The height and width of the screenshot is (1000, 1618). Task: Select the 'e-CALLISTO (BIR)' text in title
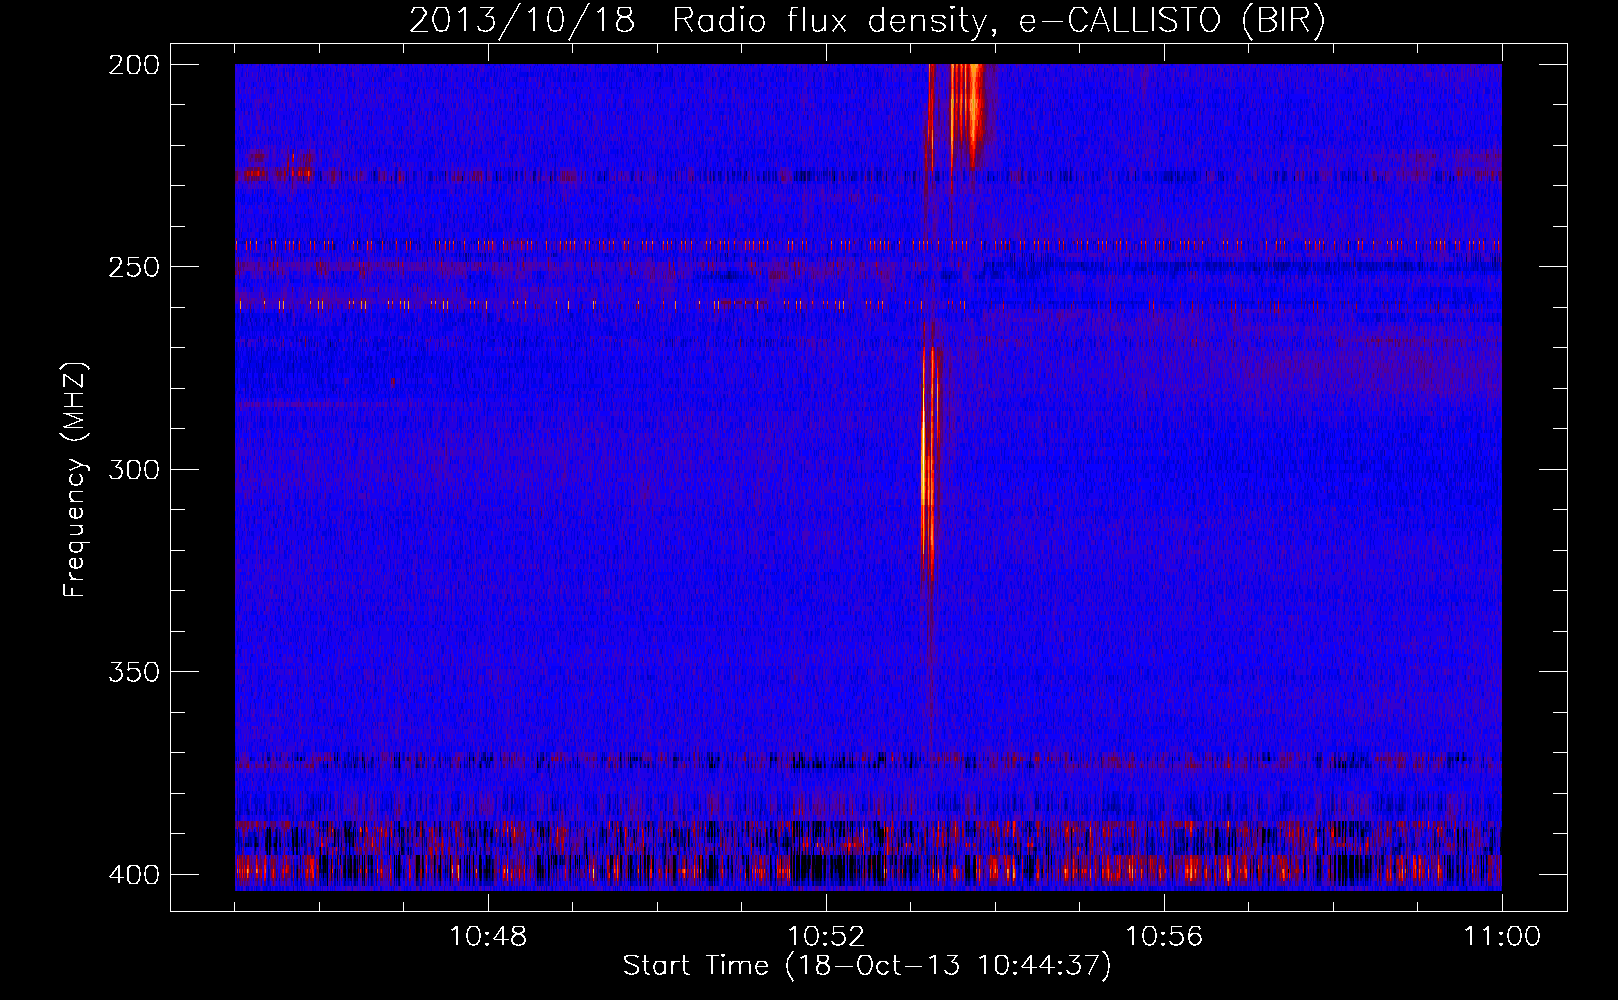click(1172, 20)
